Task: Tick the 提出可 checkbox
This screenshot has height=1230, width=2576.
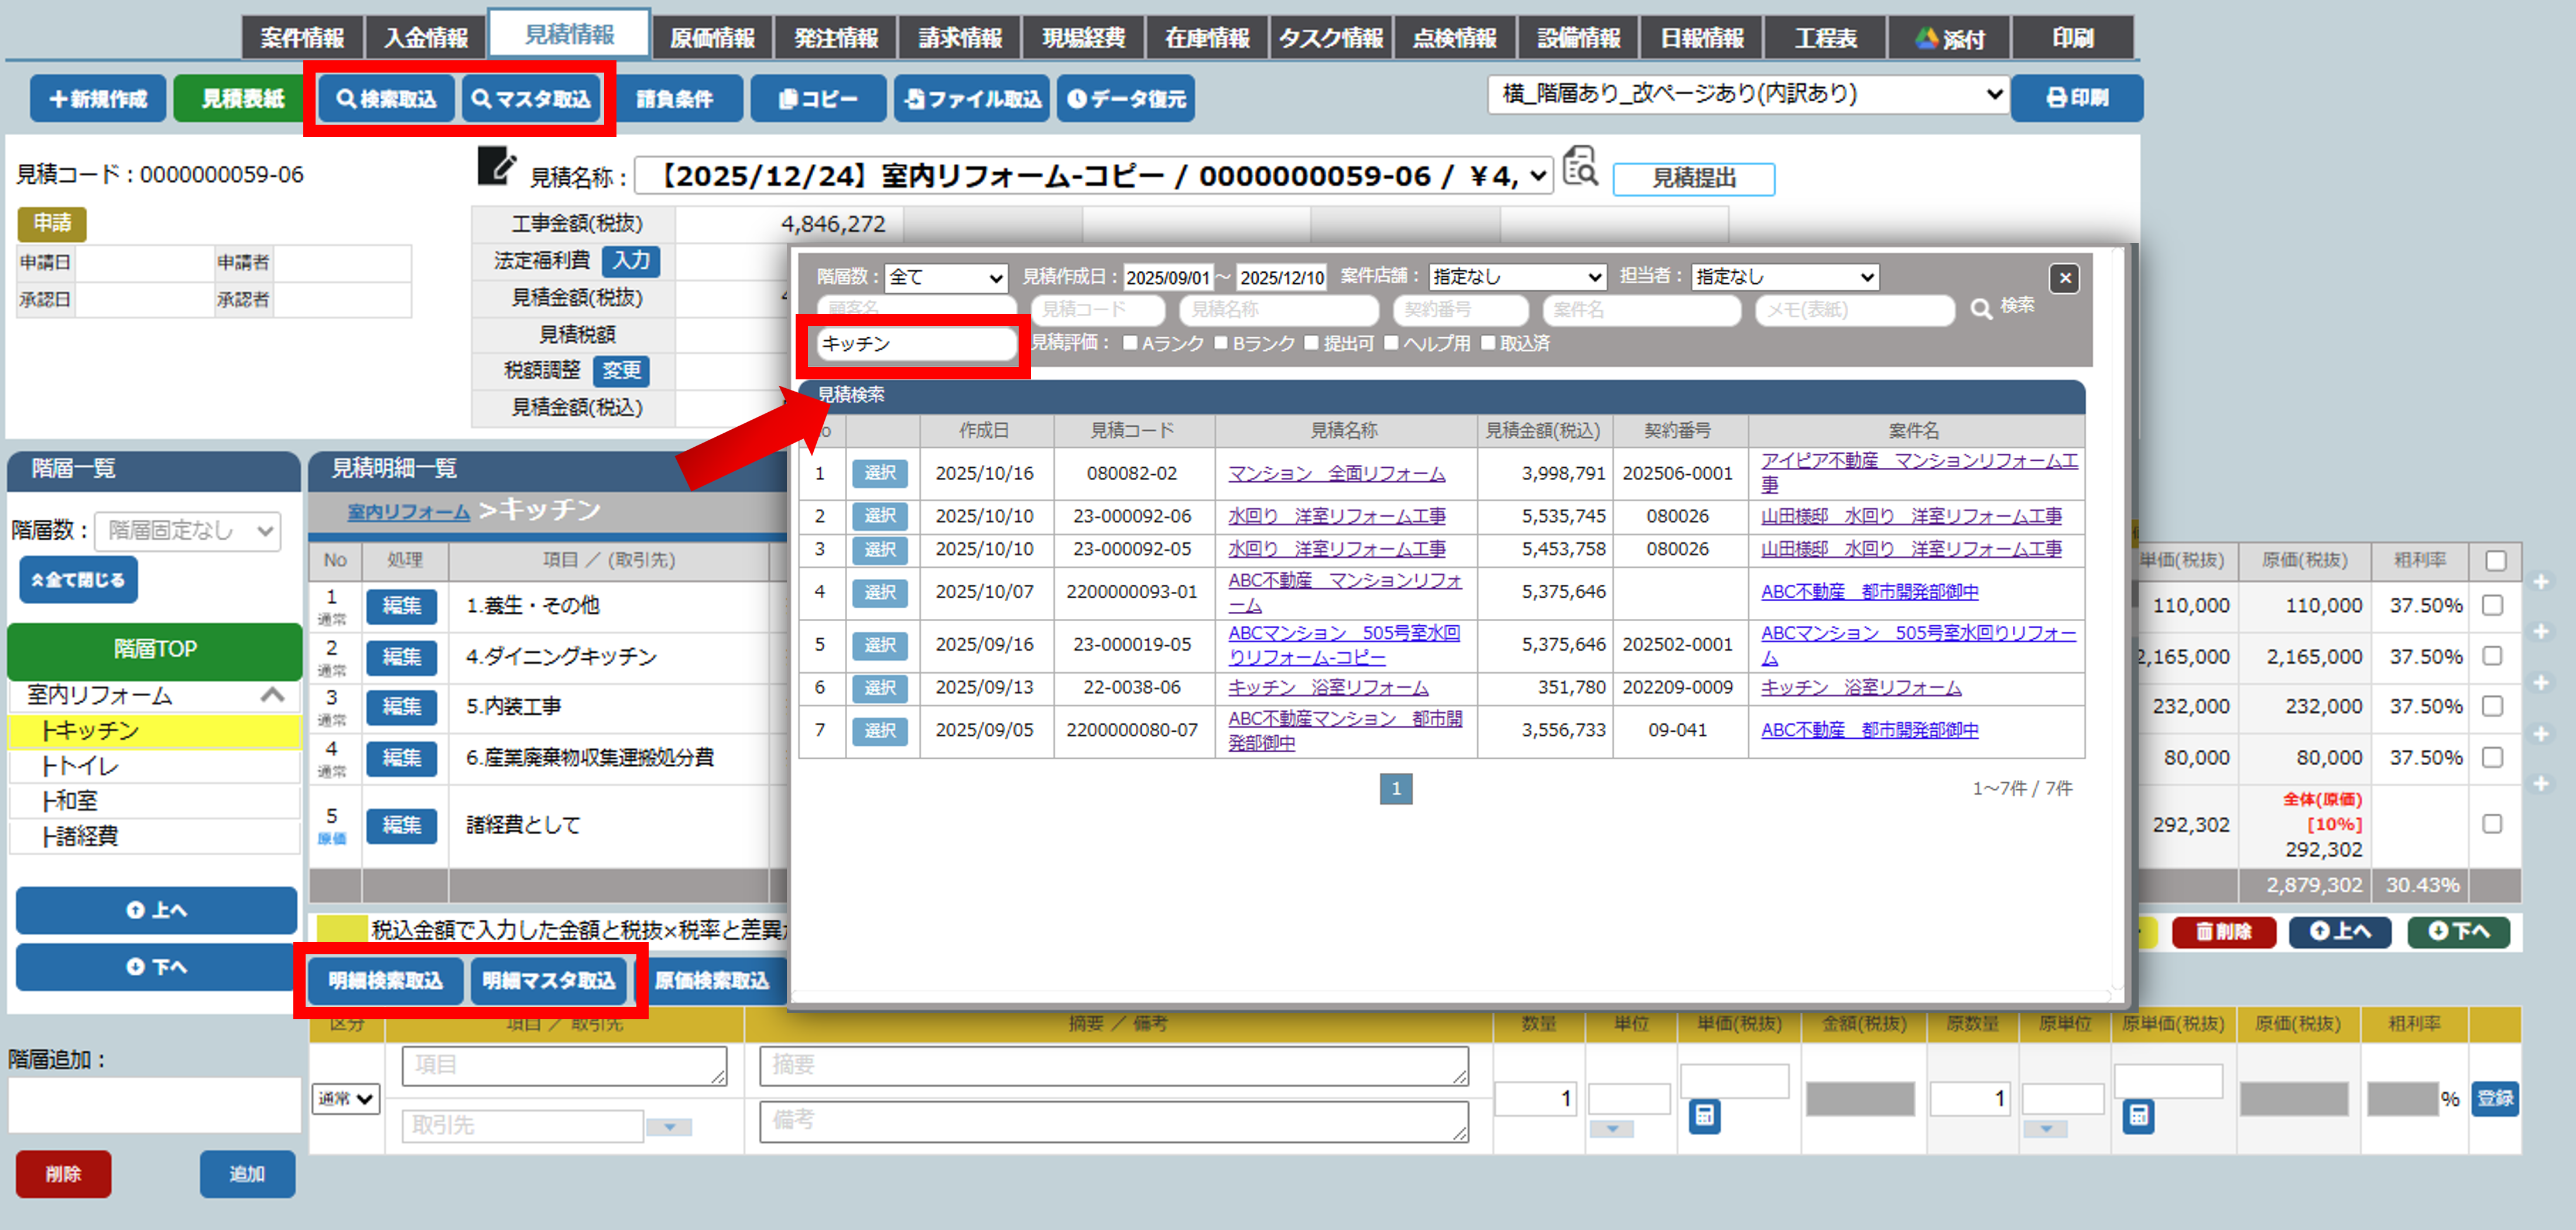Action: (x=1311, y=343)
